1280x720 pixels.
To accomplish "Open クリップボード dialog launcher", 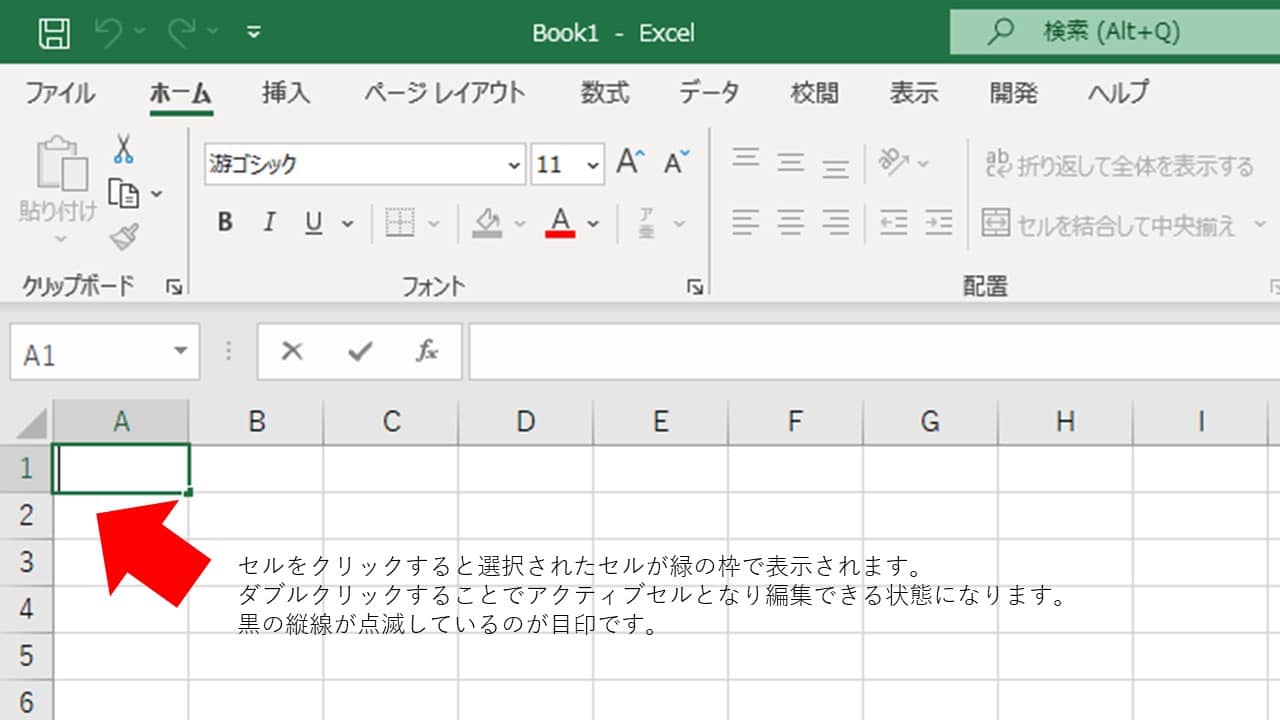I will [x=174, y=288].
